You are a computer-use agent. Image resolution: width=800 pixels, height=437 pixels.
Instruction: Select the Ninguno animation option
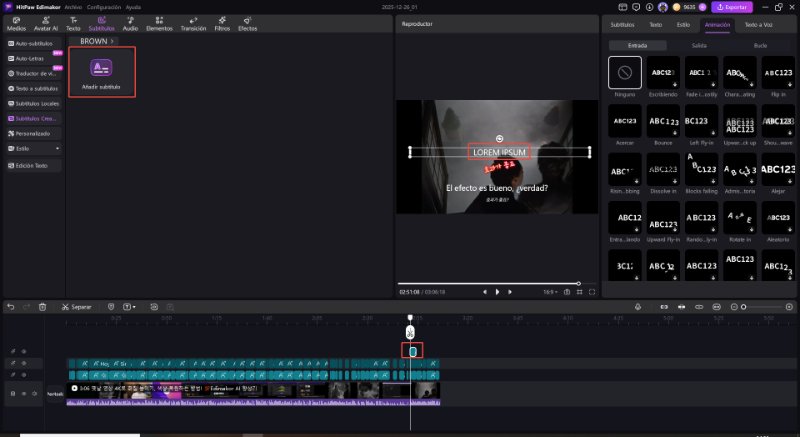coord(625,73)
